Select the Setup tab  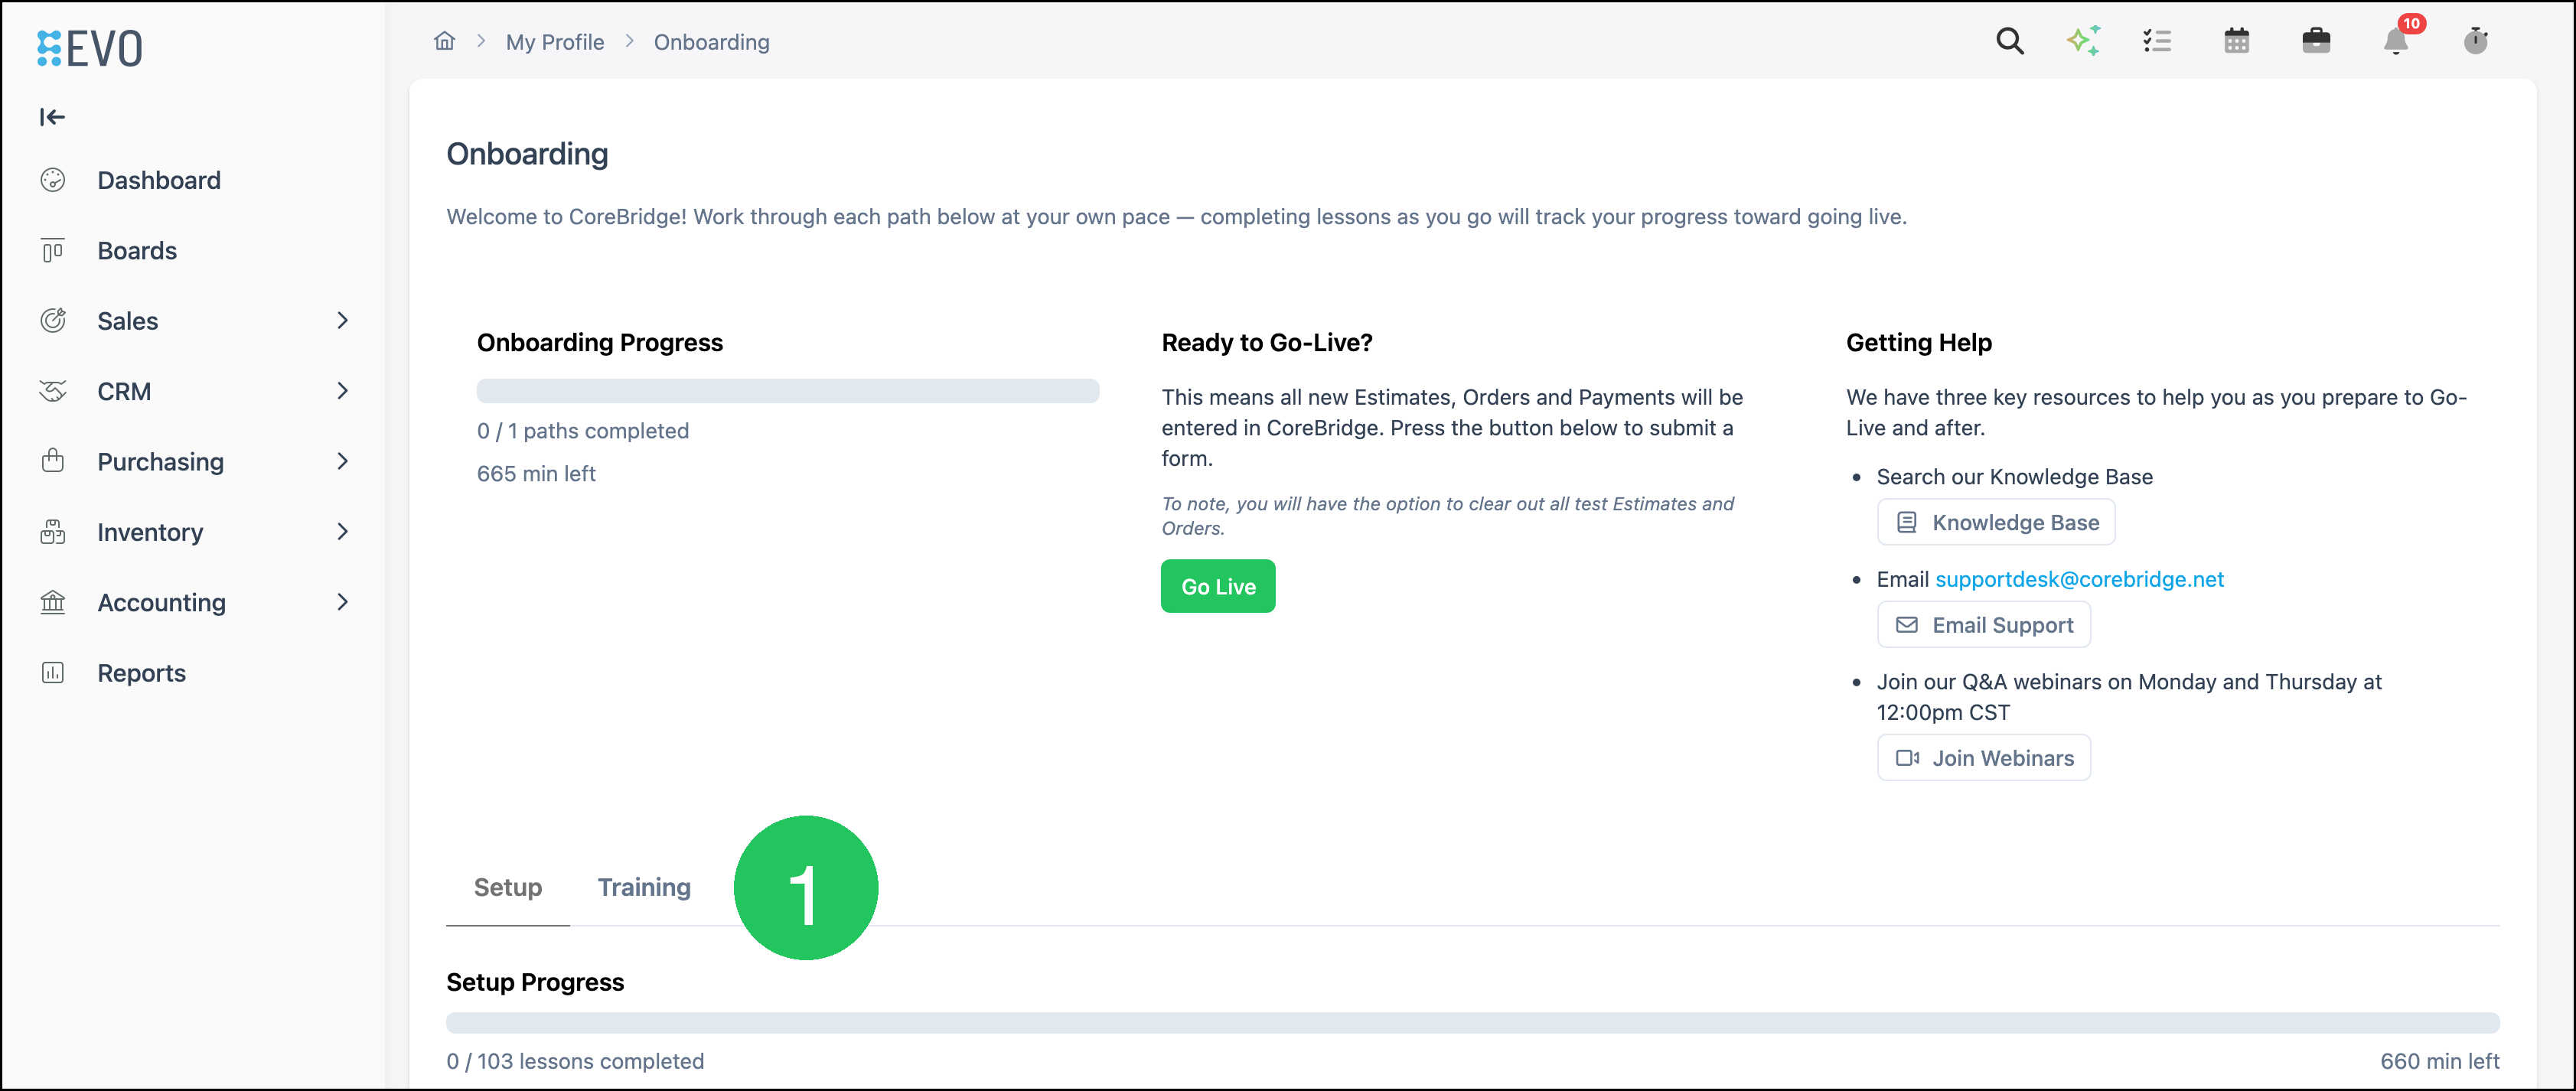pos(508,887)
